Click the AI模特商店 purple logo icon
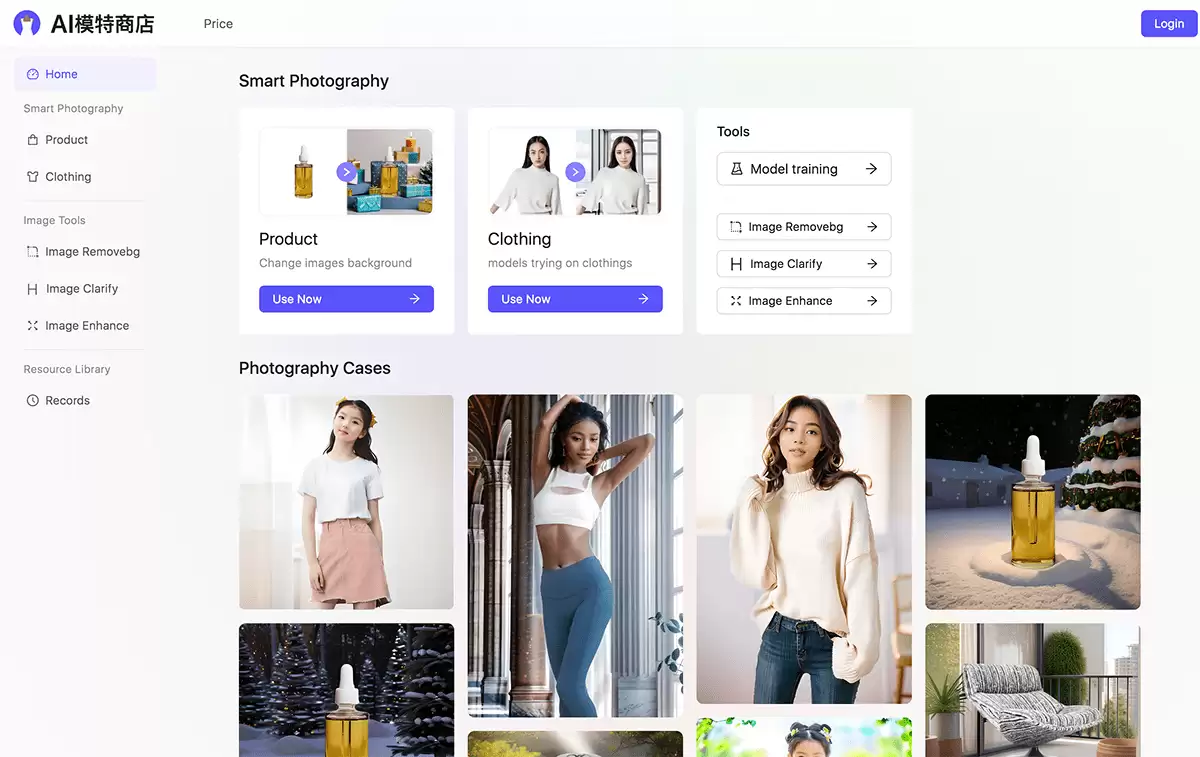The image size is (1200, 757). pos(27,24)
